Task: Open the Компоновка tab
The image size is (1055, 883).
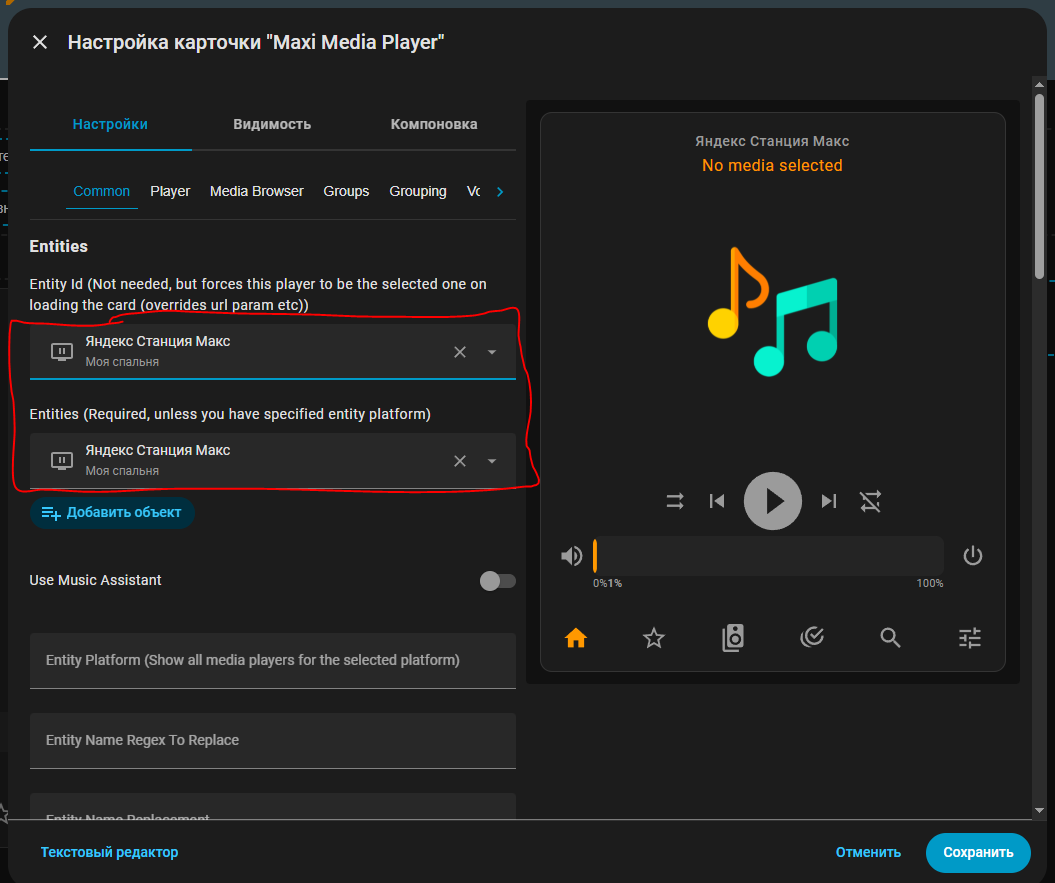Action: [434, 124]
